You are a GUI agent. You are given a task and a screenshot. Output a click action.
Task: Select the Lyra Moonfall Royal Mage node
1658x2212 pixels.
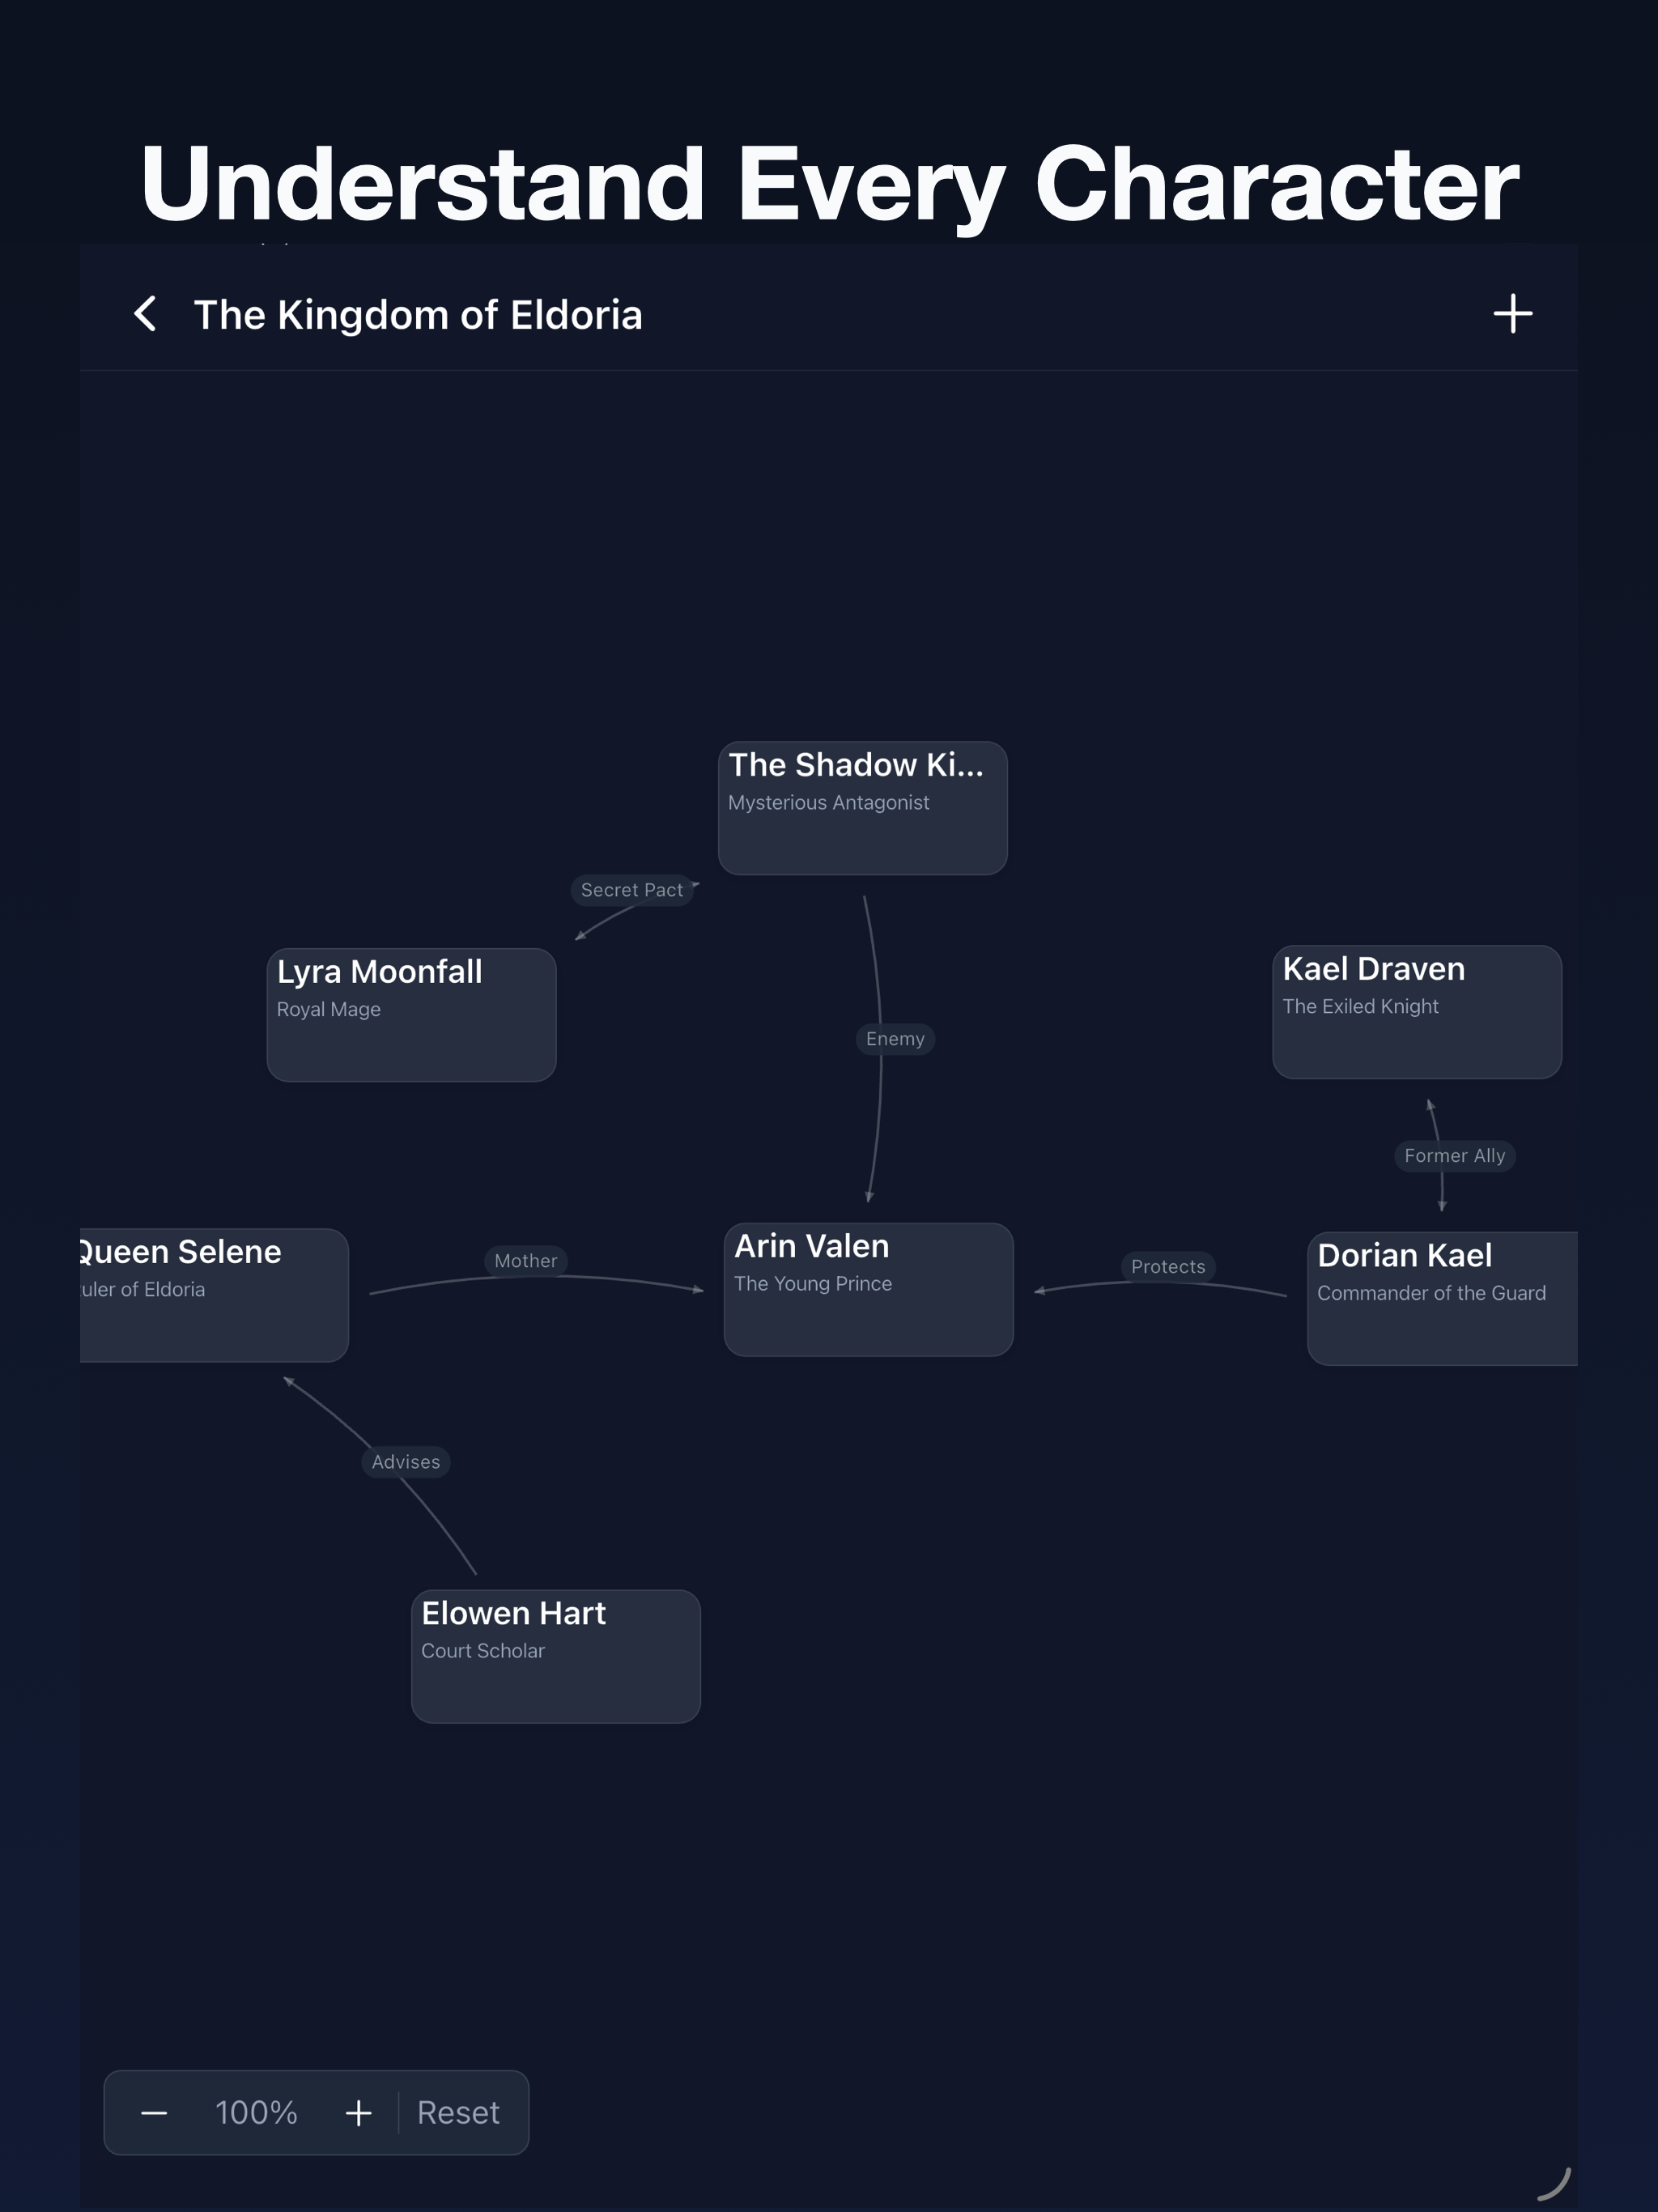click(x=411, y=1014)
